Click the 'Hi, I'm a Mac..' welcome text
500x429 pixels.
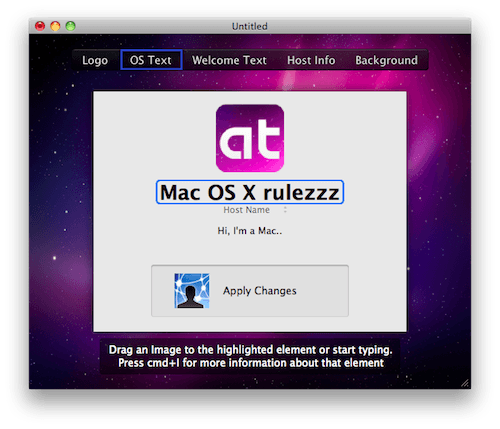click(250, 231)
